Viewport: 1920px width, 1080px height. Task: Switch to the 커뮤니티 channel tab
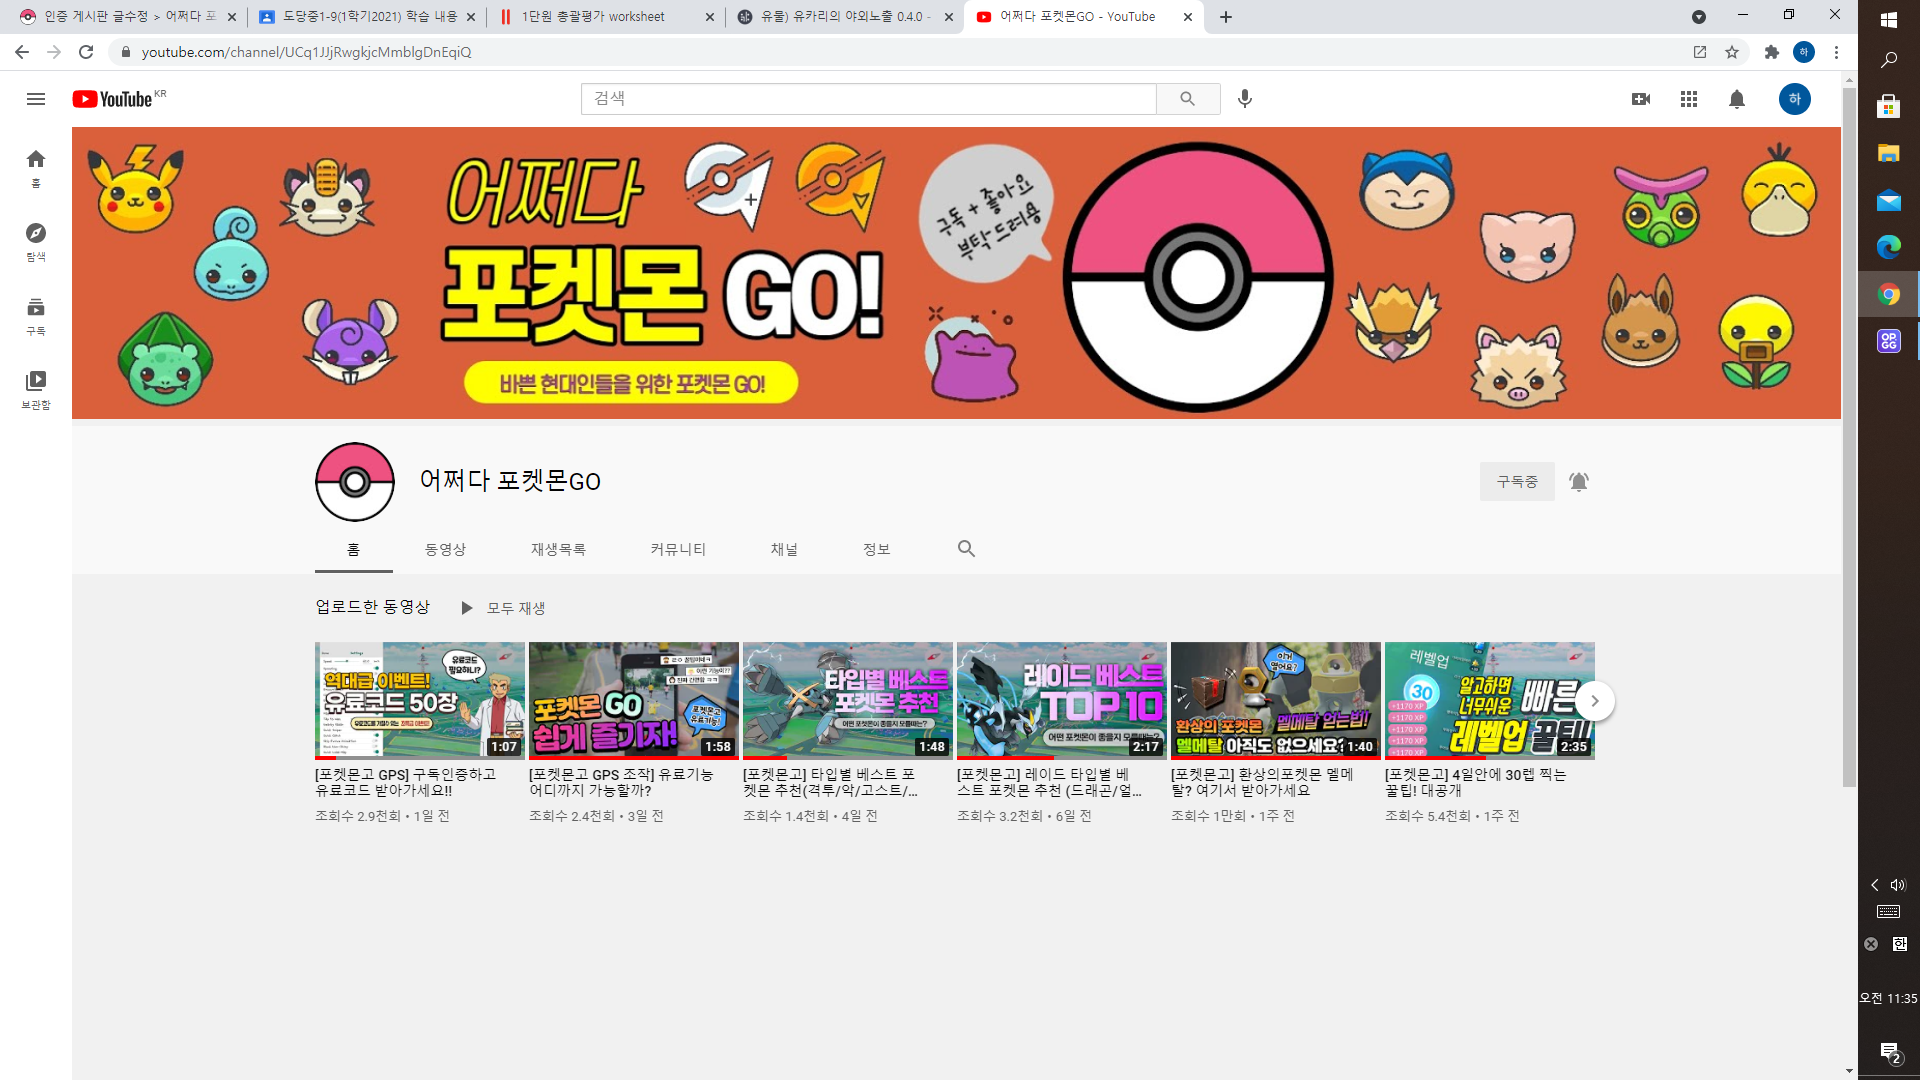point(678,549)
